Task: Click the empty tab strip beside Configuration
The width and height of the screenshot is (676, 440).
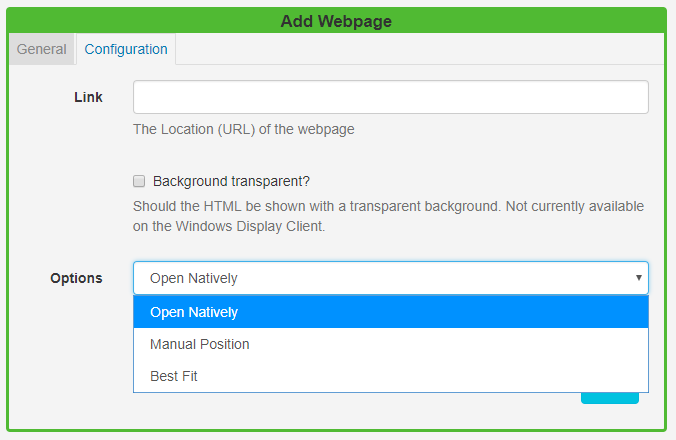Action: [x=420, y=49]
